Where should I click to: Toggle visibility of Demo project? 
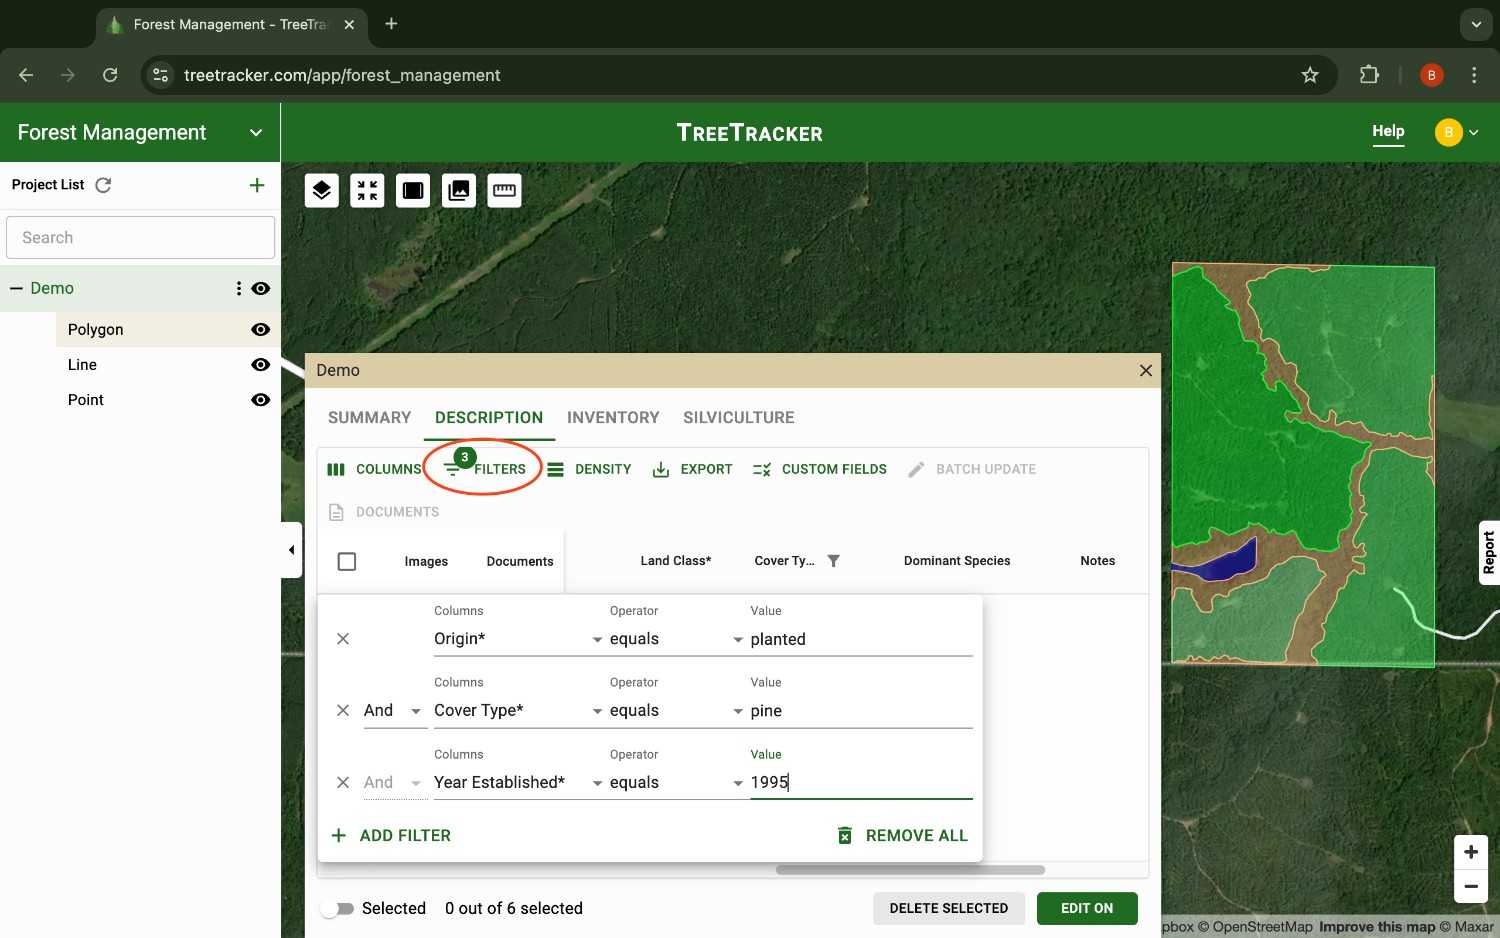coord(261,288)
